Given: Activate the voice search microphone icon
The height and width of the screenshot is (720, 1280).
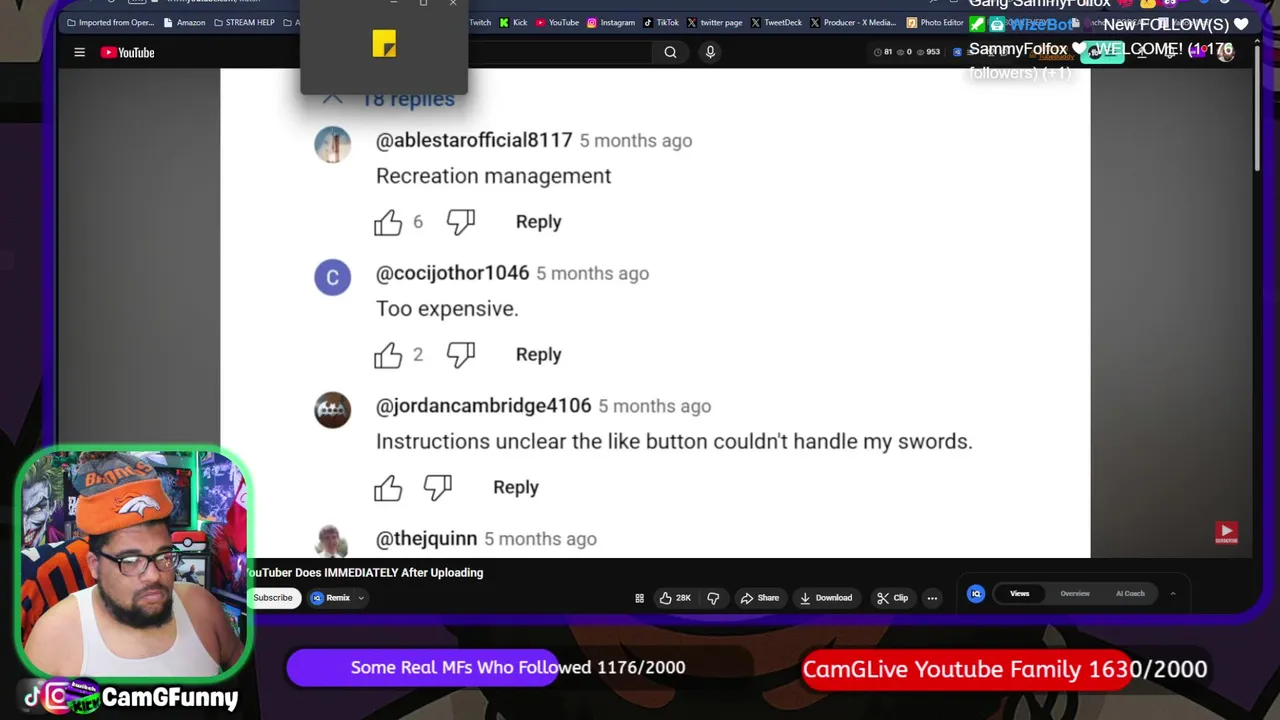Looking at the screenshot, I should pos(710,52).
